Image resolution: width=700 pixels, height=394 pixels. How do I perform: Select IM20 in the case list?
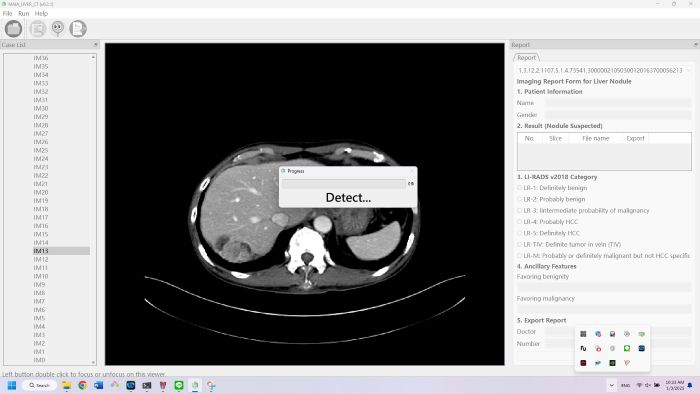[x=41, y=192]
